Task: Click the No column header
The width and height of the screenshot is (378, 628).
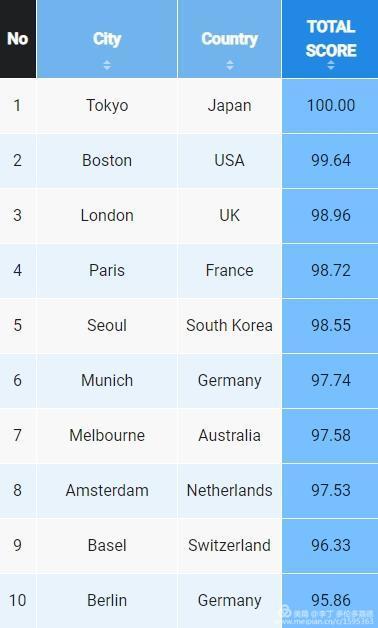Action: tap(18, 39)
